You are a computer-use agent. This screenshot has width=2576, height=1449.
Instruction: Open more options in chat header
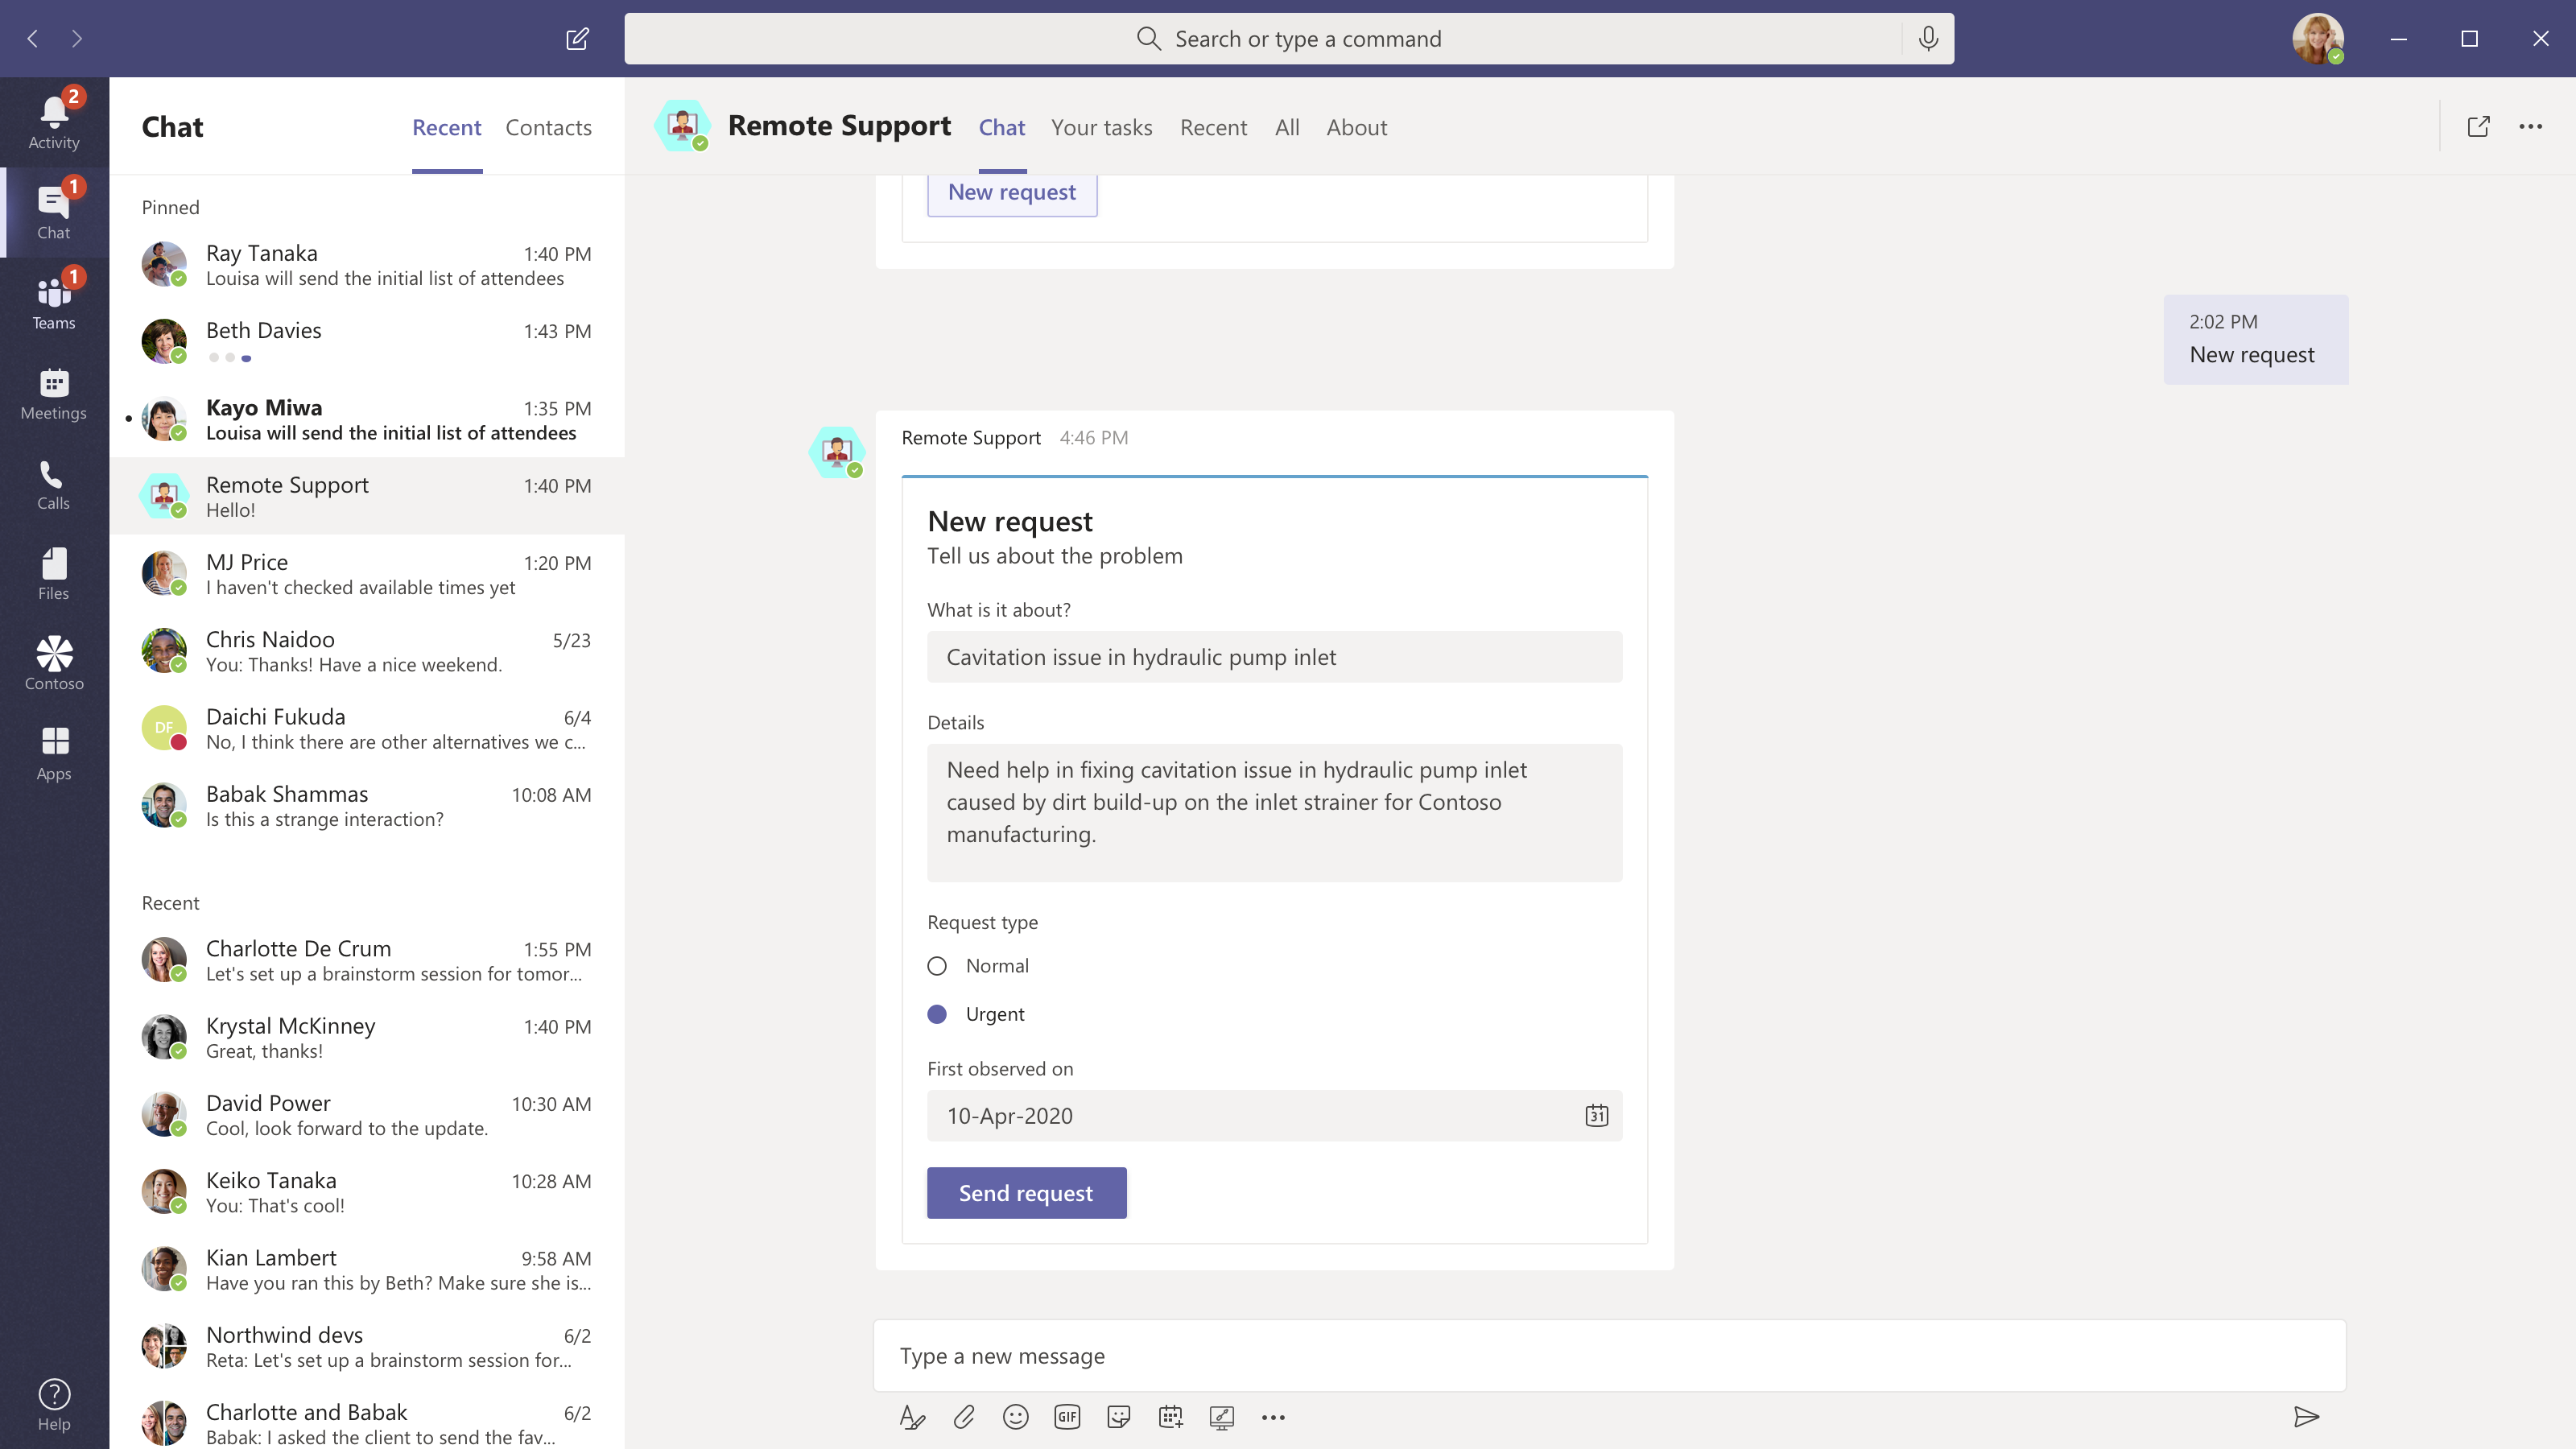pos(2530,127)
